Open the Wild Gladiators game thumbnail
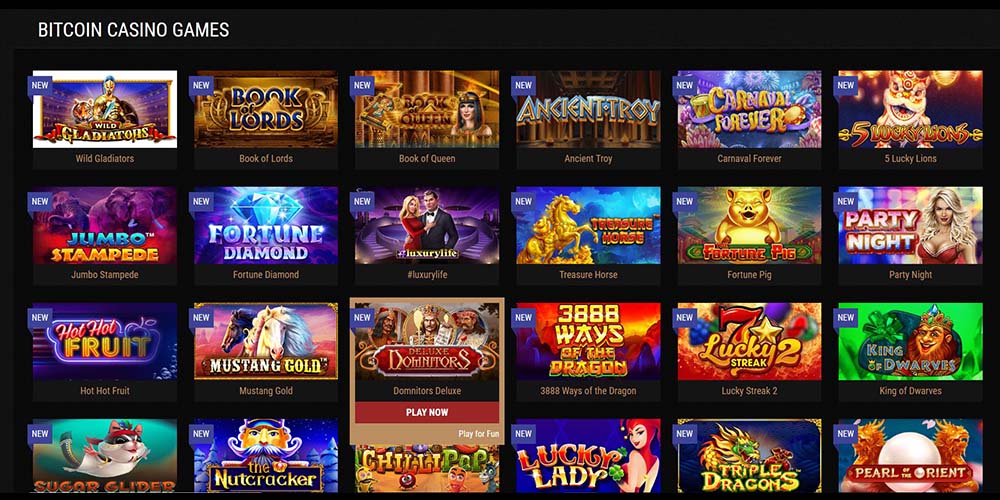 pos(105,109)
